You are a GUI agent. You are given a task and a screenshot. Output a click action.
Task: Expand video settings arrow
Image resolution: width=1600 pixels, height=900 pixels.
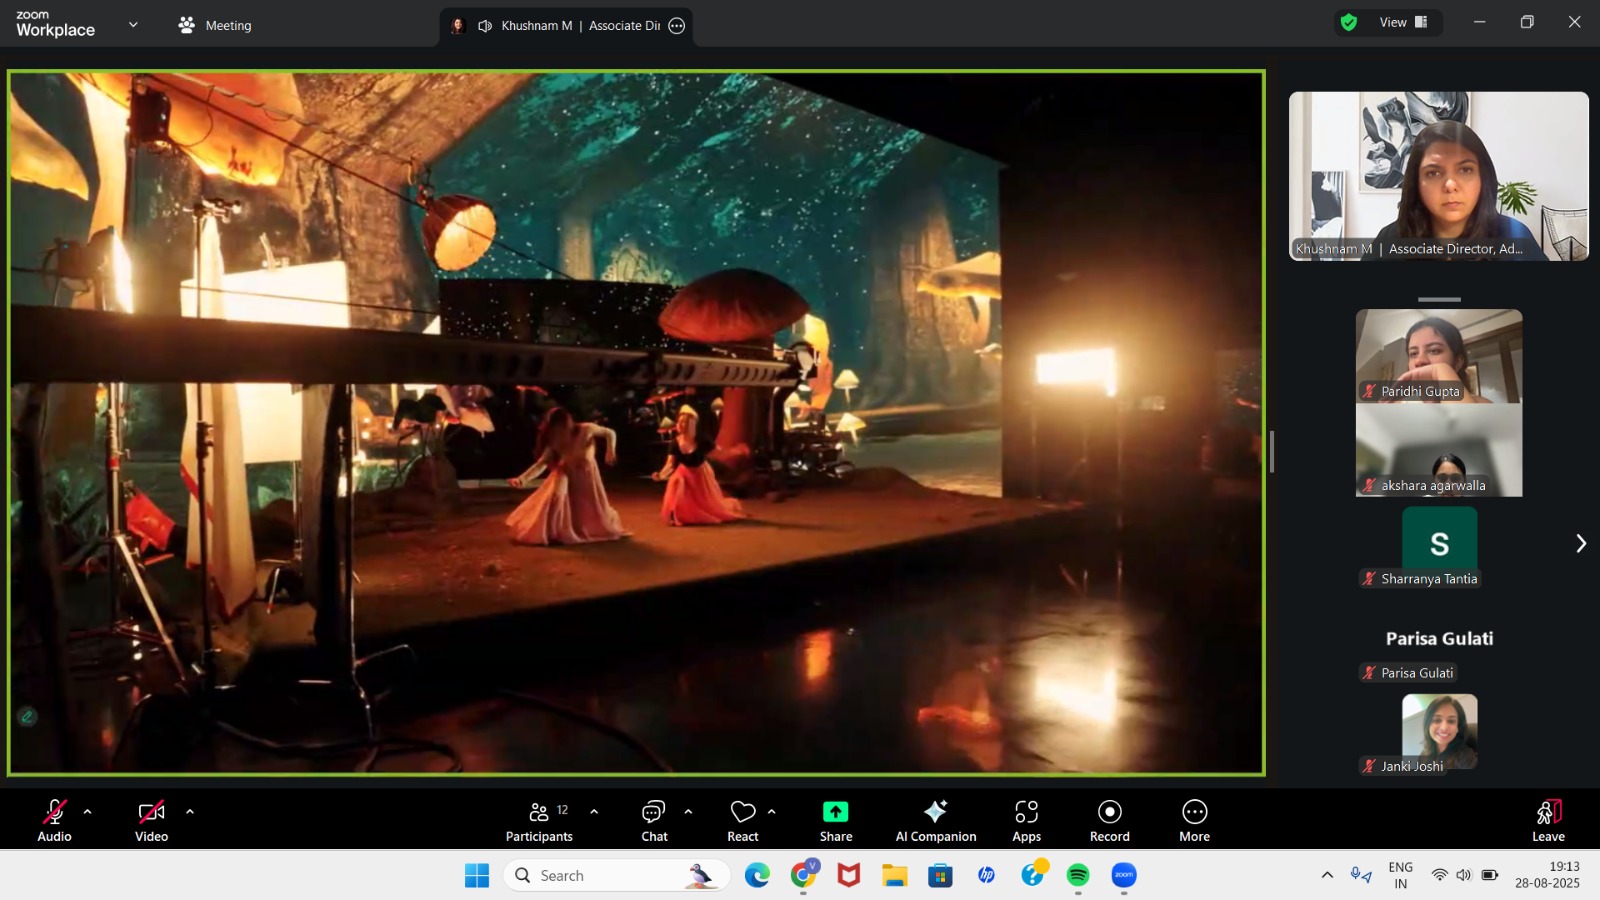190,811
